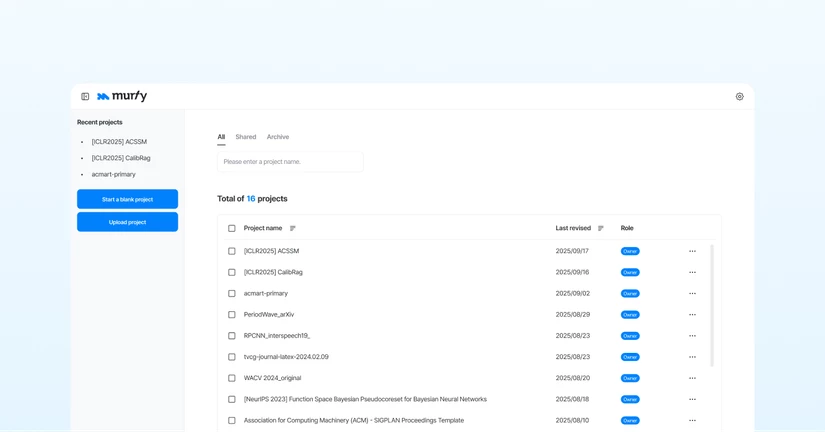Expand options menu for tvcg-journal-latex-2024.02.09
The image size is (825, 432).
(x=692, y=357)
